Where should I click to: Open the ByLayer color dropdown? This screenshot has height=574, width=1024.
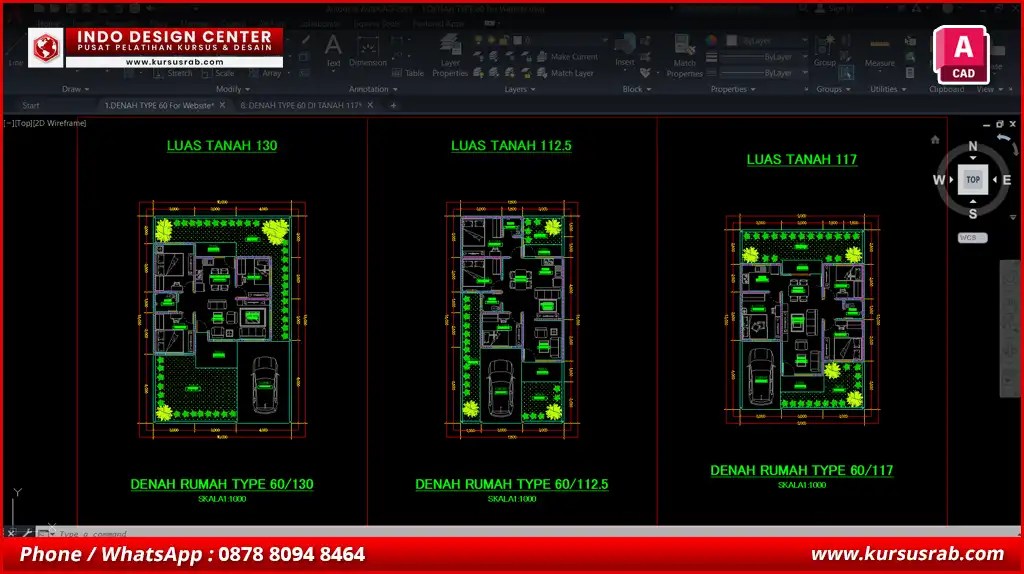(x=766, y=40)
